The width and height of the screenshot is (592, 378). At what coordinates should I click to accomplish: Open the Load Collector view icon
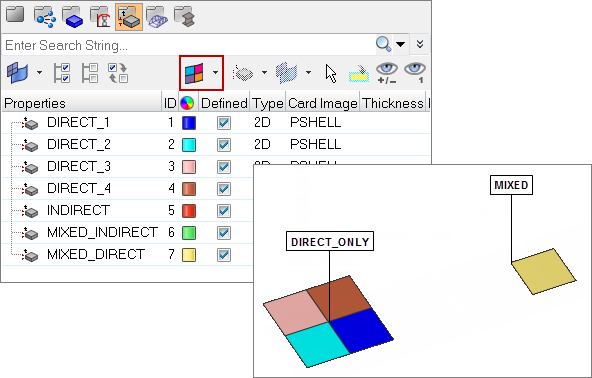pos(100,17)
